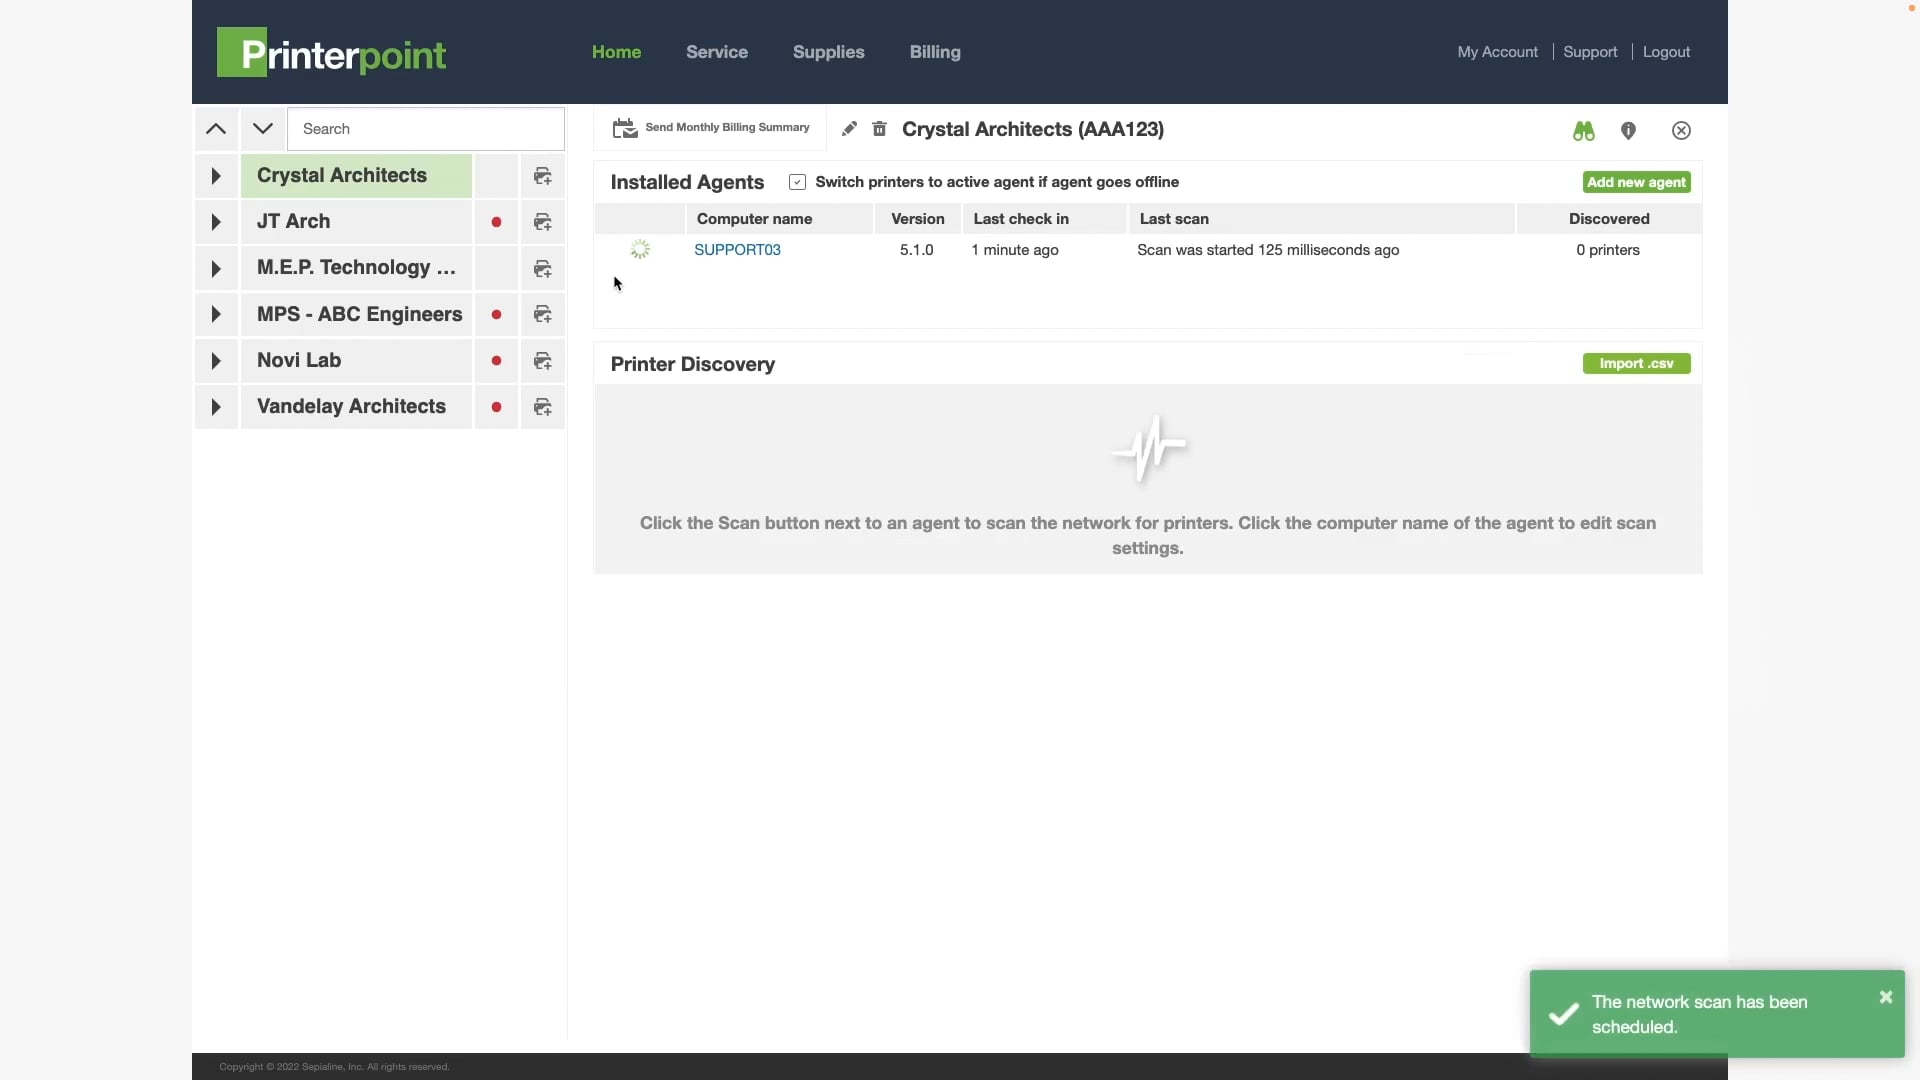The width and height of the screenshot is (1920, 1080).
Task: Click 'Scan was started 125 milliseconds ago' text
Action: (1268, 250)
